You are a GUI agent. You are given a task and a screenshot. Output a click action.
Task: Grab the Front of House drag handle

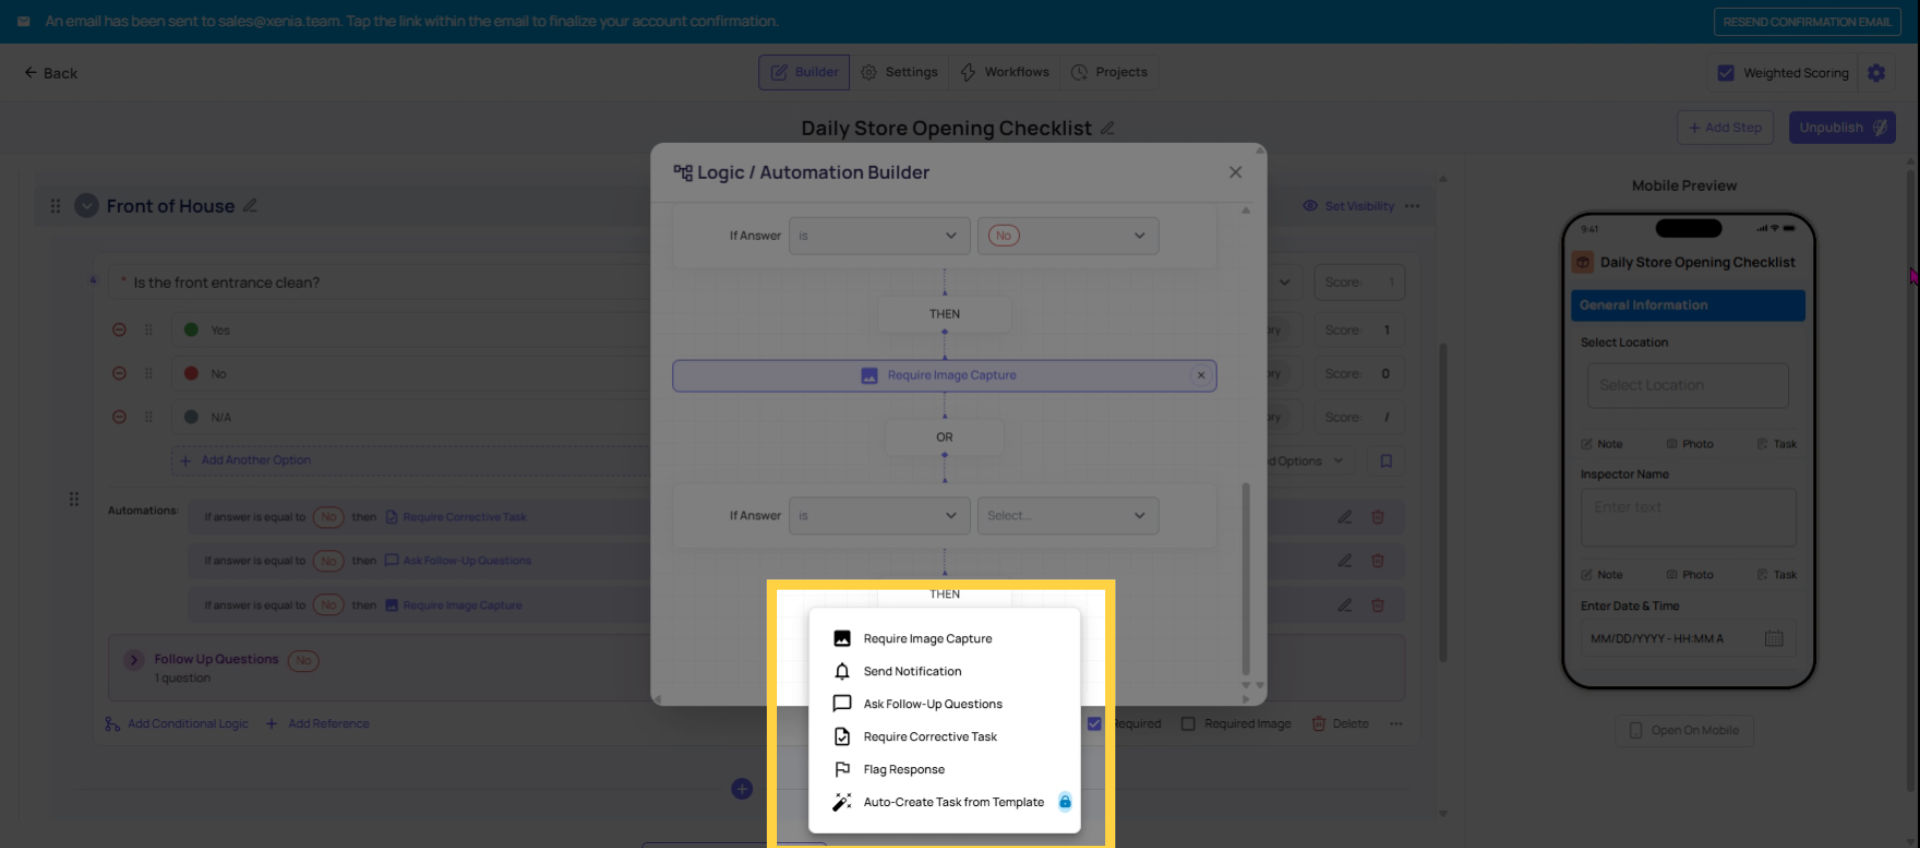[x=55, y=206]
